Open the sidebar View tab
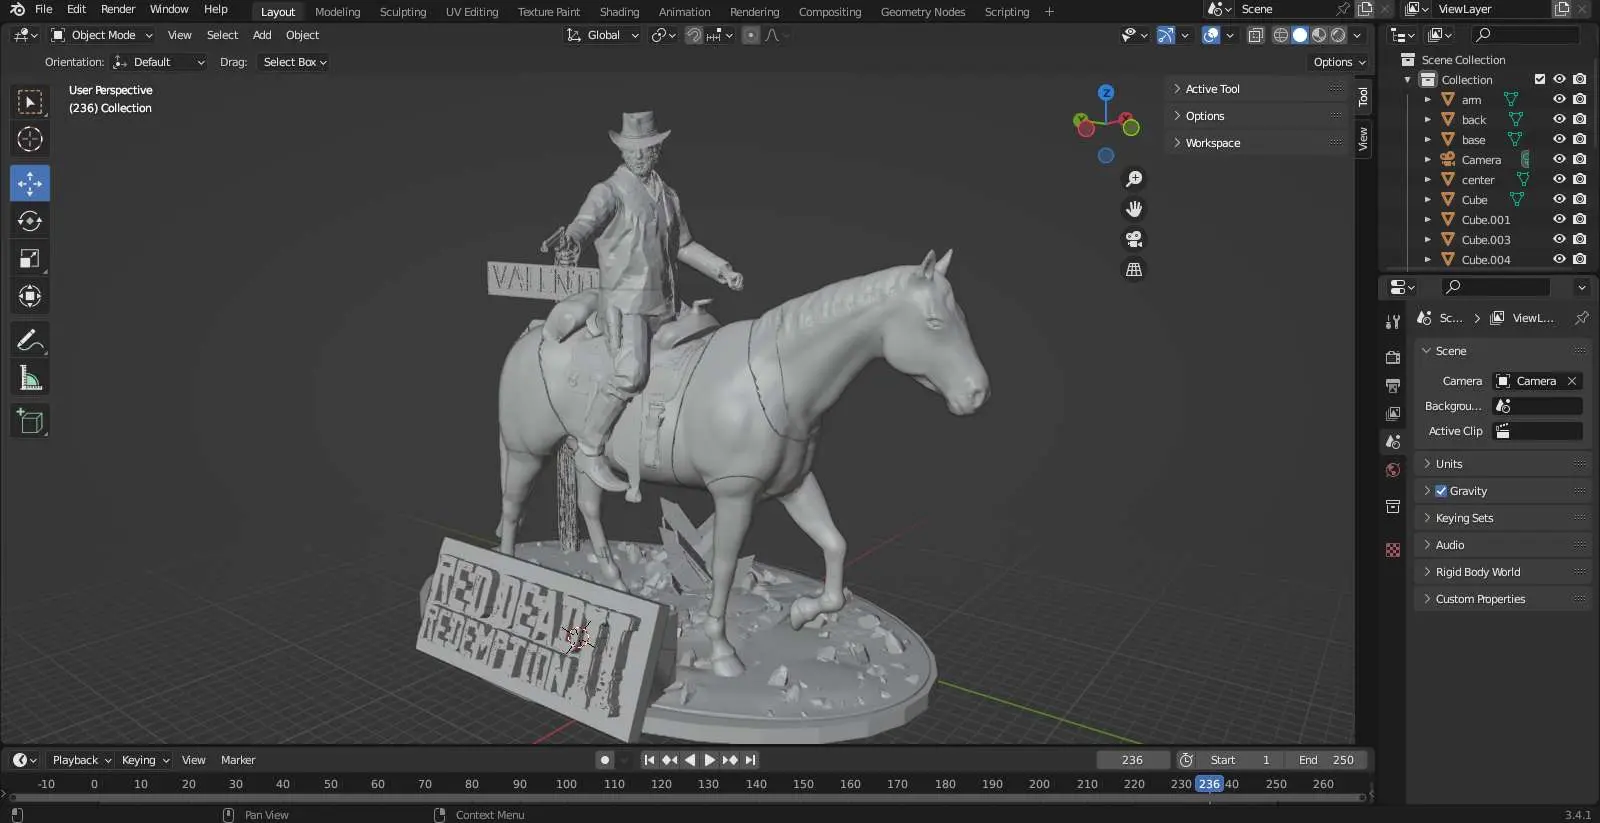The width and height of the screenshot is (1600, 823). [1363, 138]
